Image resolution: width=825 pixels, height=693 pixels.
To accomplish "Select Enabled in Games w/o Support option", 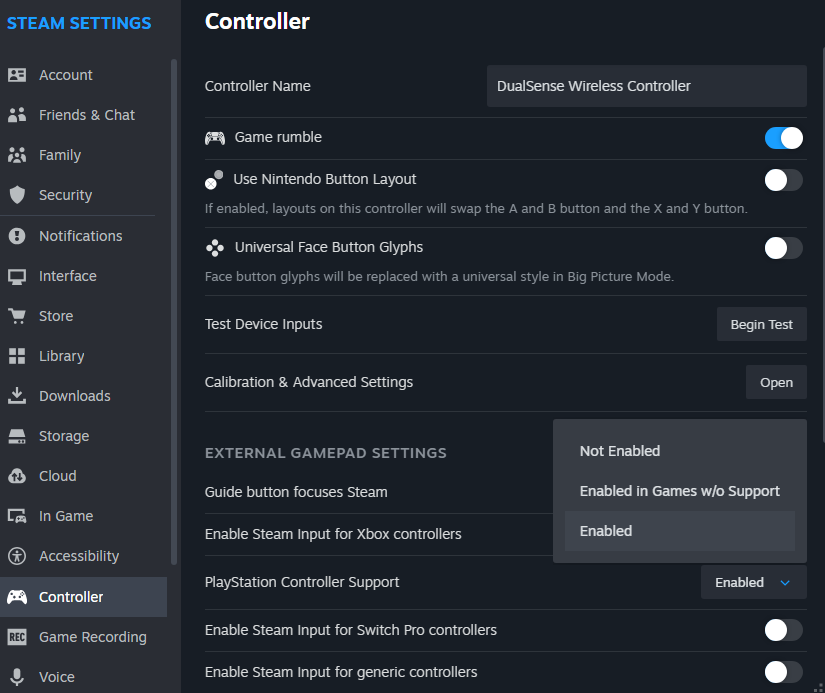I will click(679, 491).
